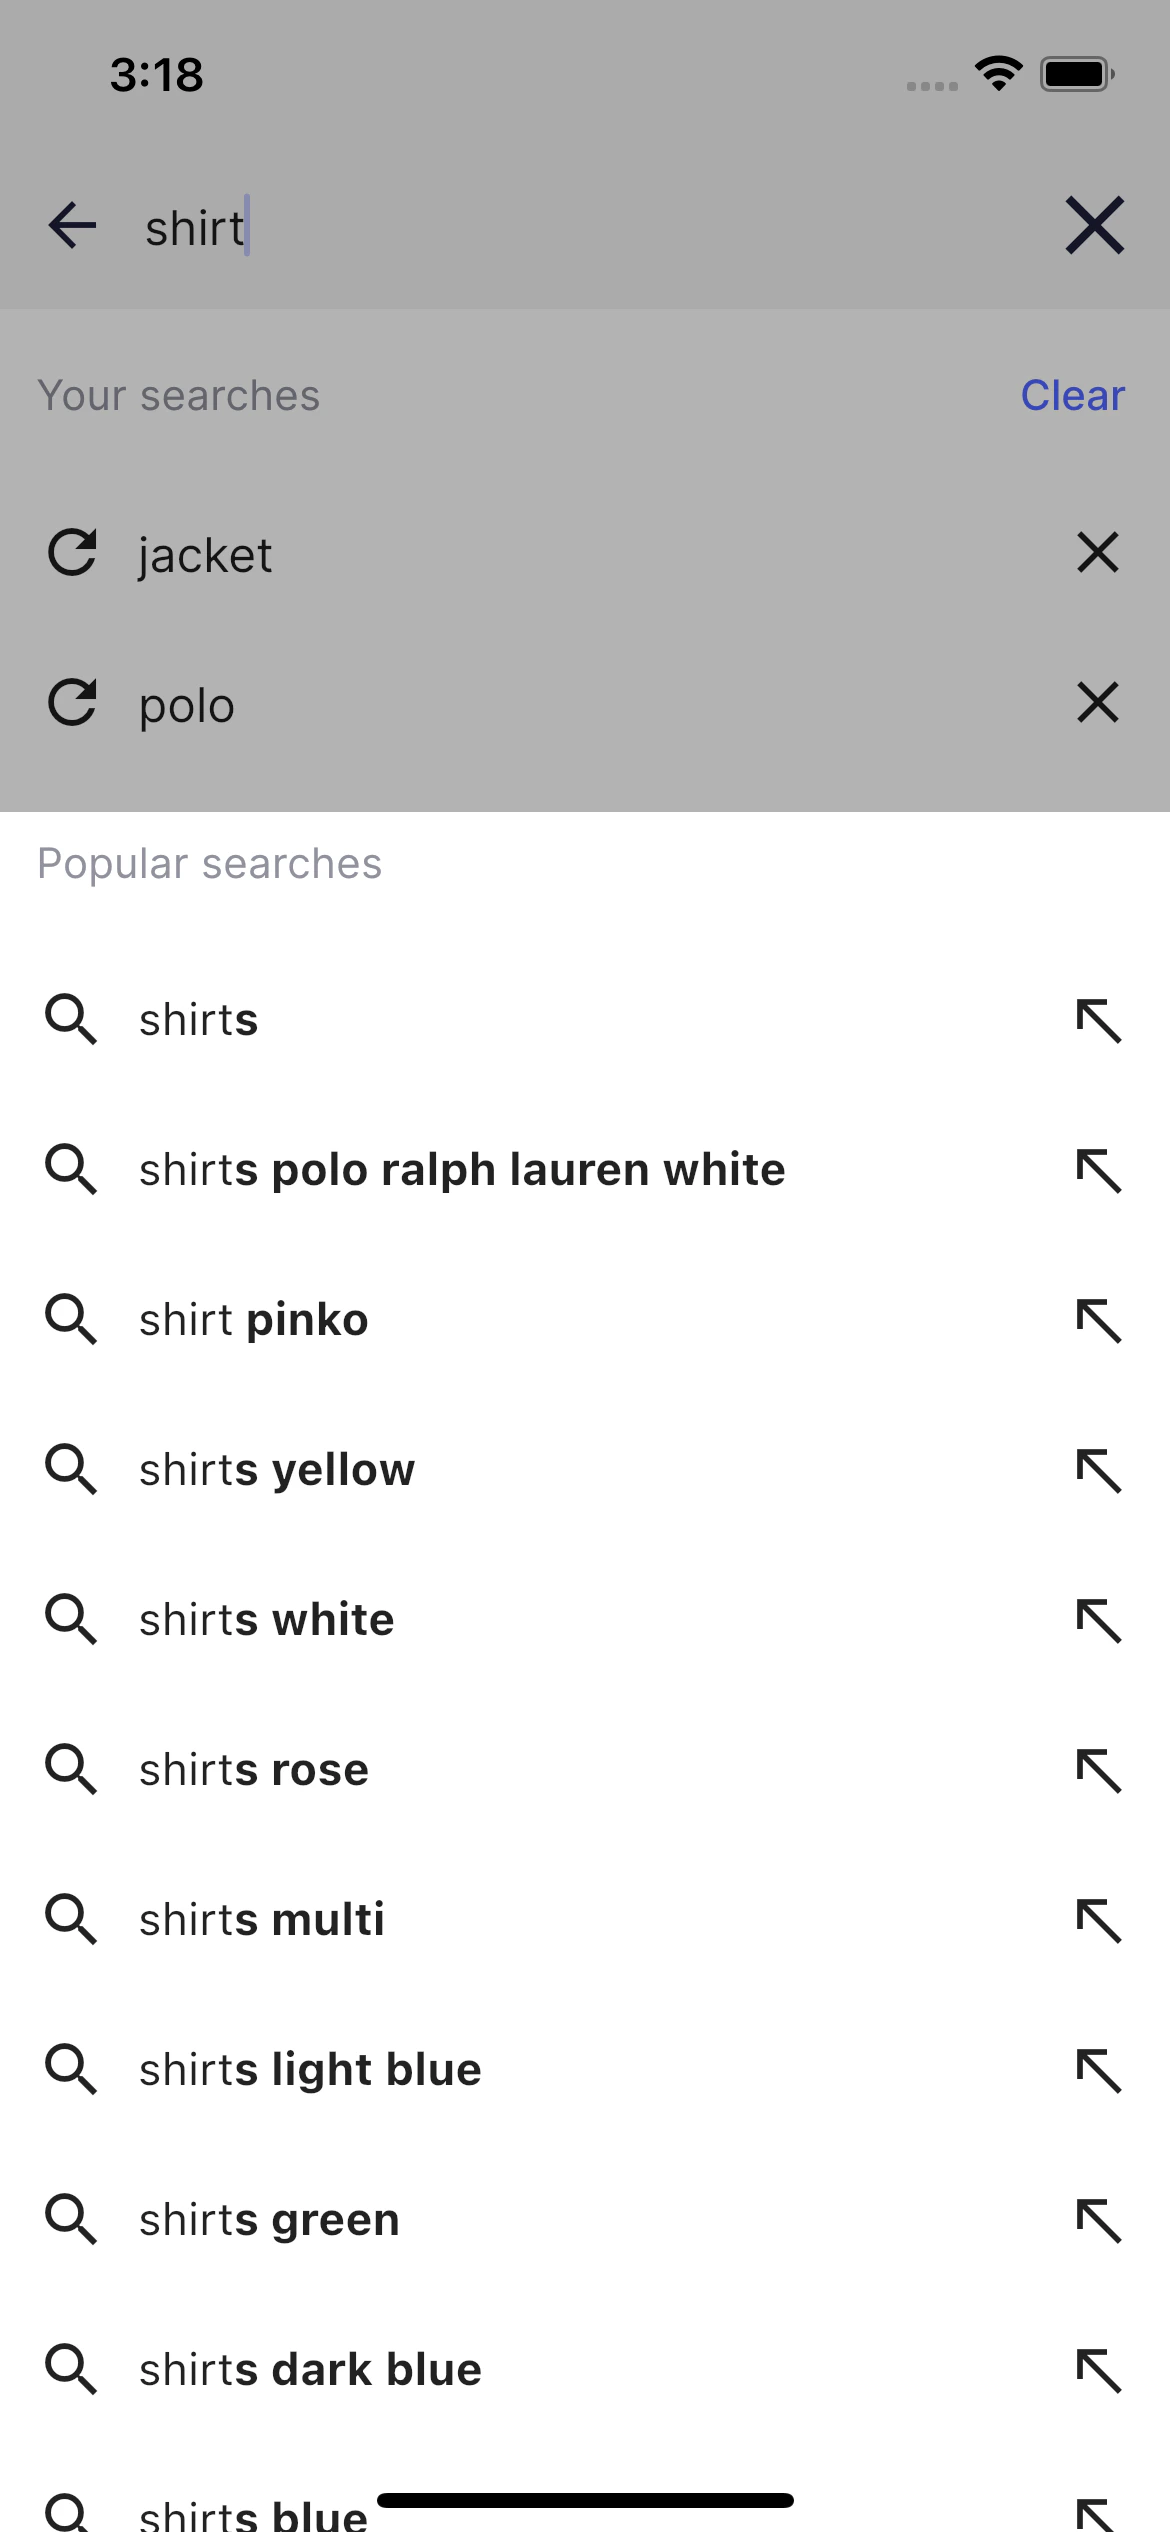
Task: Click the magnifier icon next to 'shirts'
Action: tap(71, 1019)
